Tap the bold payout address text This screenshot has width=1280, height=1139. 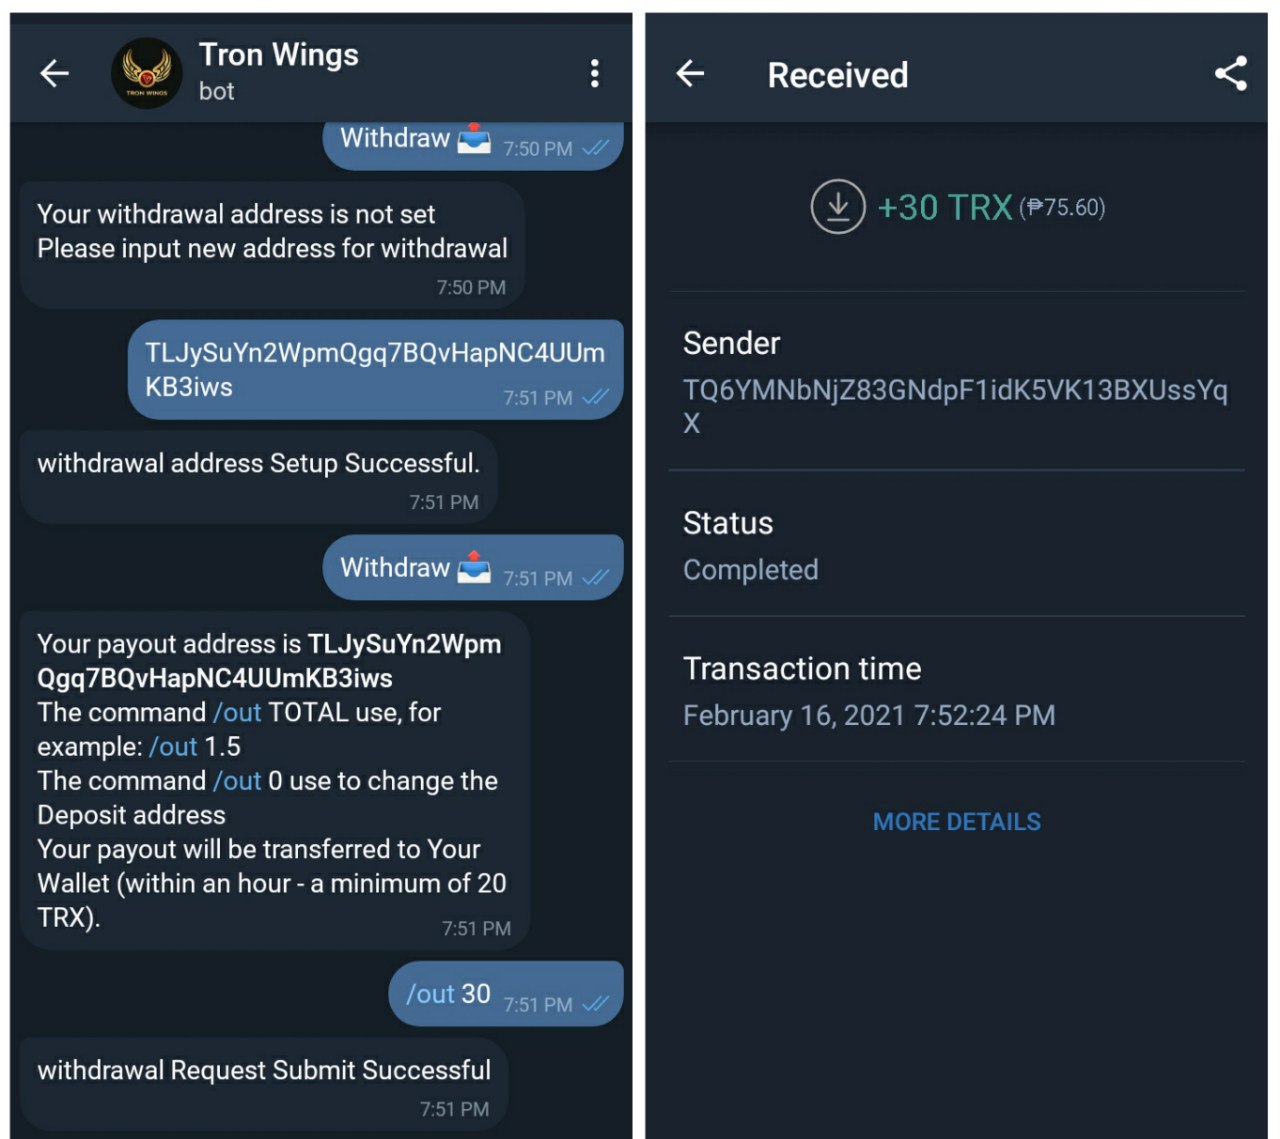tap(270, 661)
